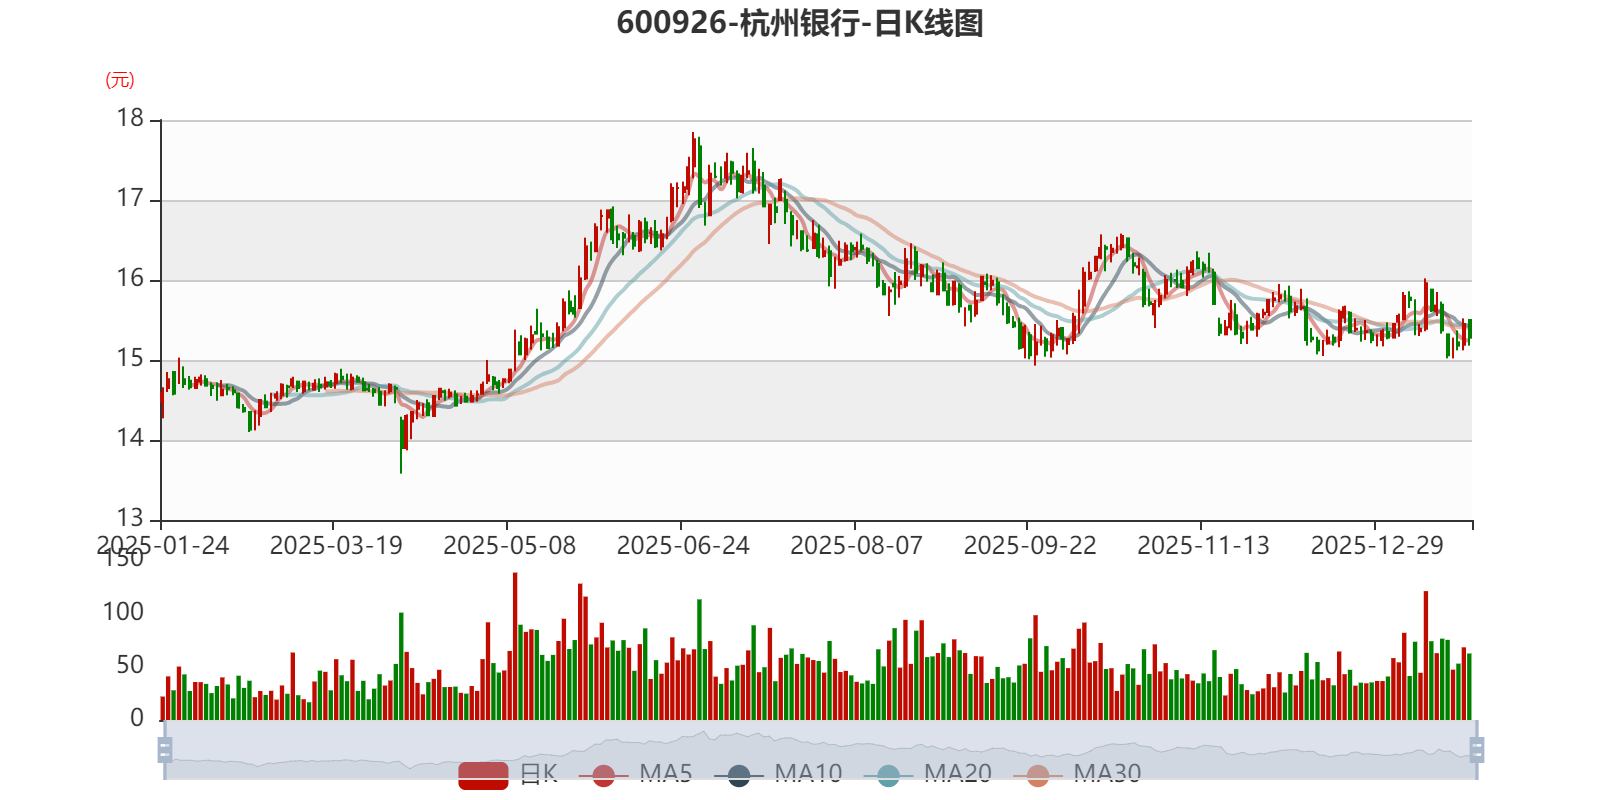Click the 0 volume axis label
The height and width of the screenshot is (800, 1600).
pyautogui.click(x=137, y=718)
